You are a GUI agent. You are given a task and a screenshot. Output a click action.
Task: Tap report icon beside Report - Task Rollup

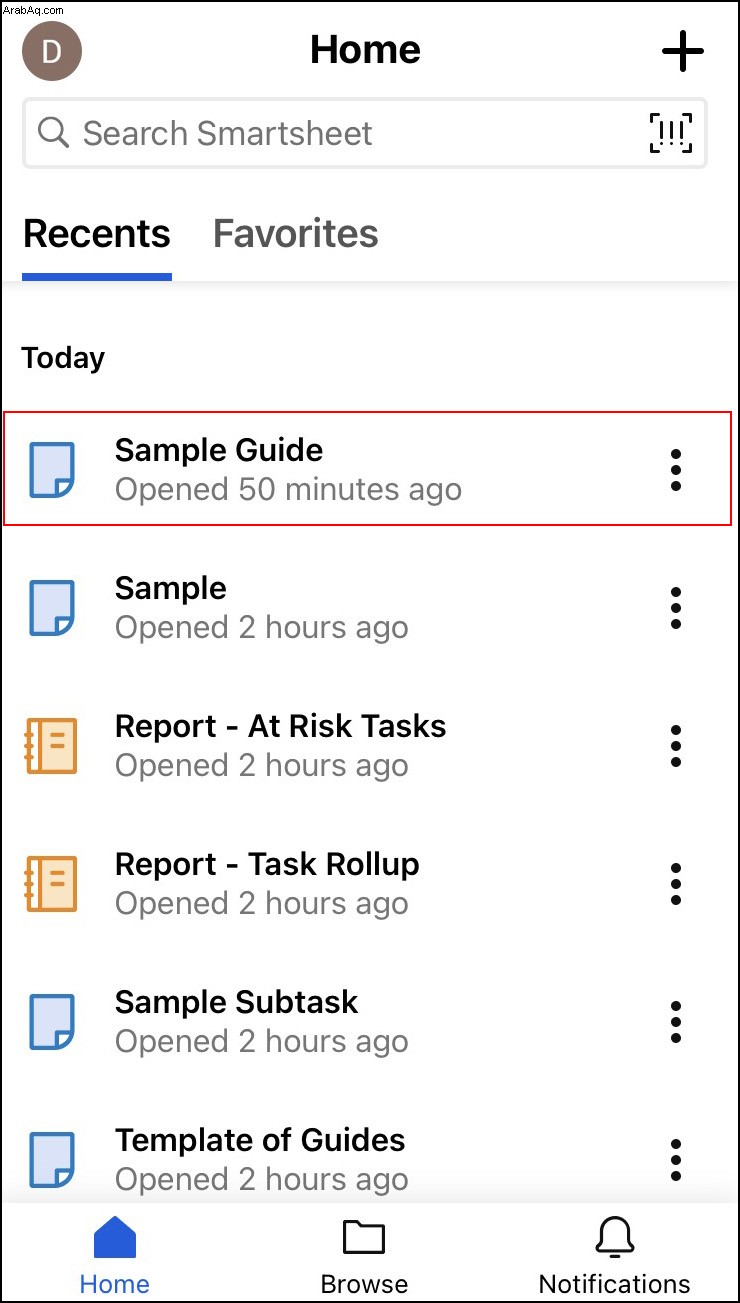(51, 884)
